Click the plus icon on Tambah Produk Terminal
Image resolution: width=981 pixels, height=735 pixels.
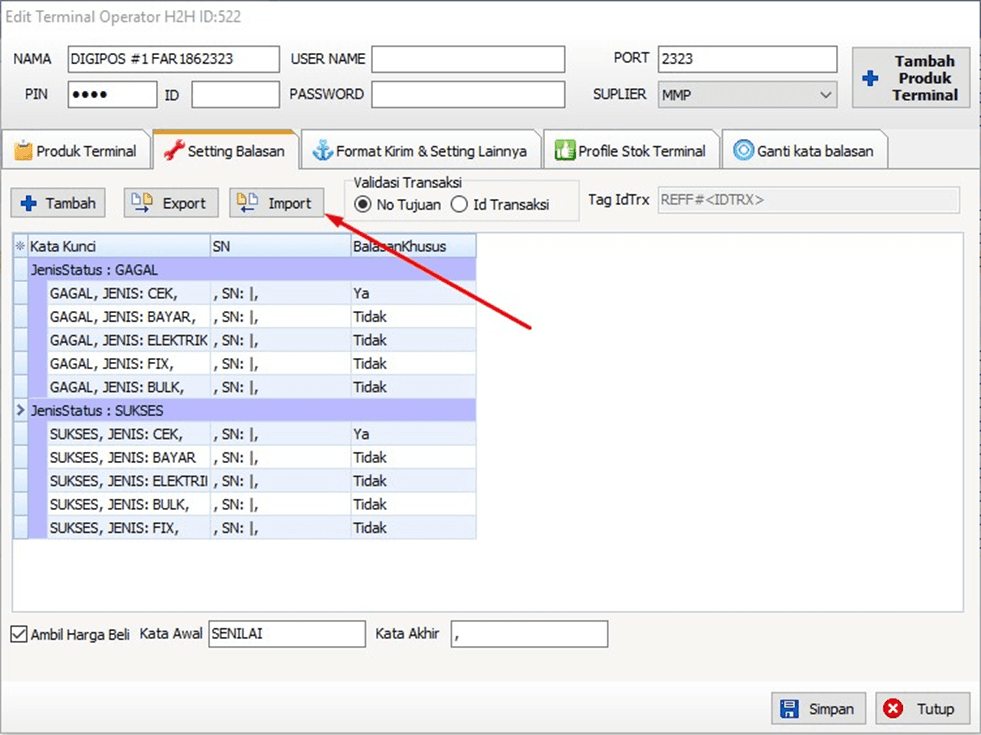[x=870, y=78]
